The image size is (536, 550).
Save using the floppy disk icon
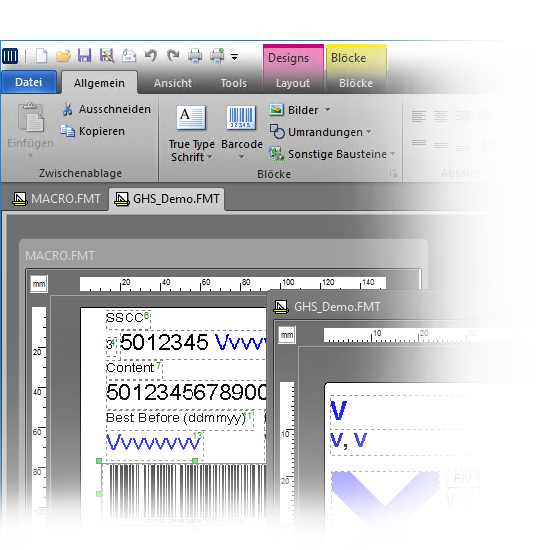[85, 56]
